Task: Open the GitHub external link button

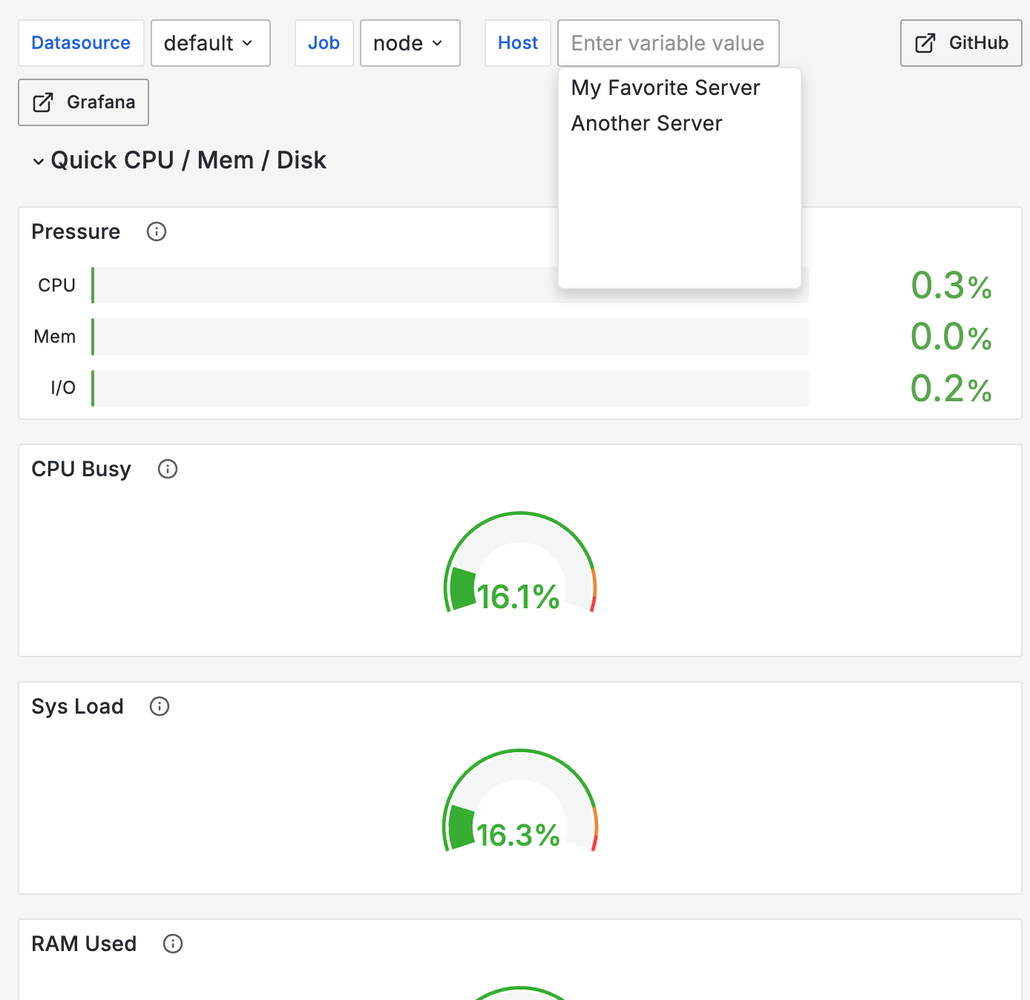Action: [961, 43]
